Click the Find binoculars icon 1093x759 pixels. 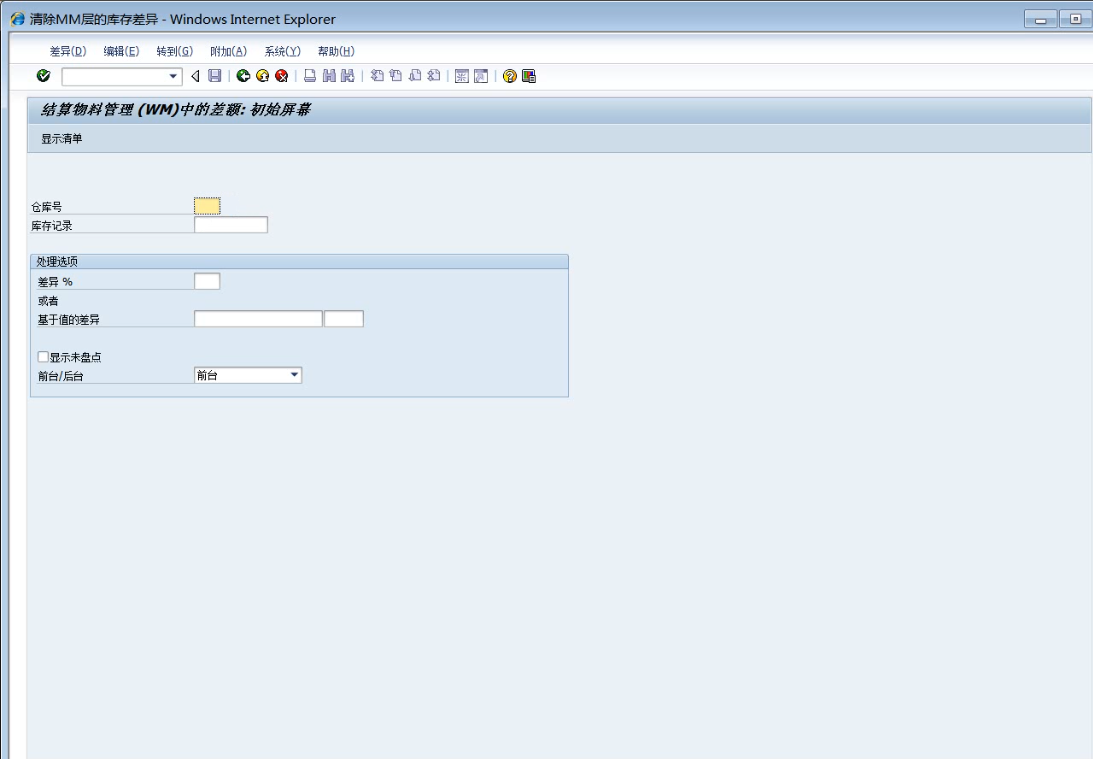329,76
